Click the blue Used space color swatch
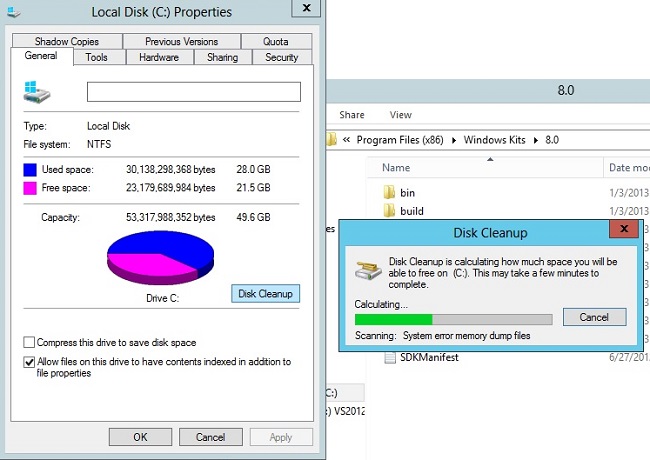The width and height of the screenshot is (650, 460). pos(33,168)
